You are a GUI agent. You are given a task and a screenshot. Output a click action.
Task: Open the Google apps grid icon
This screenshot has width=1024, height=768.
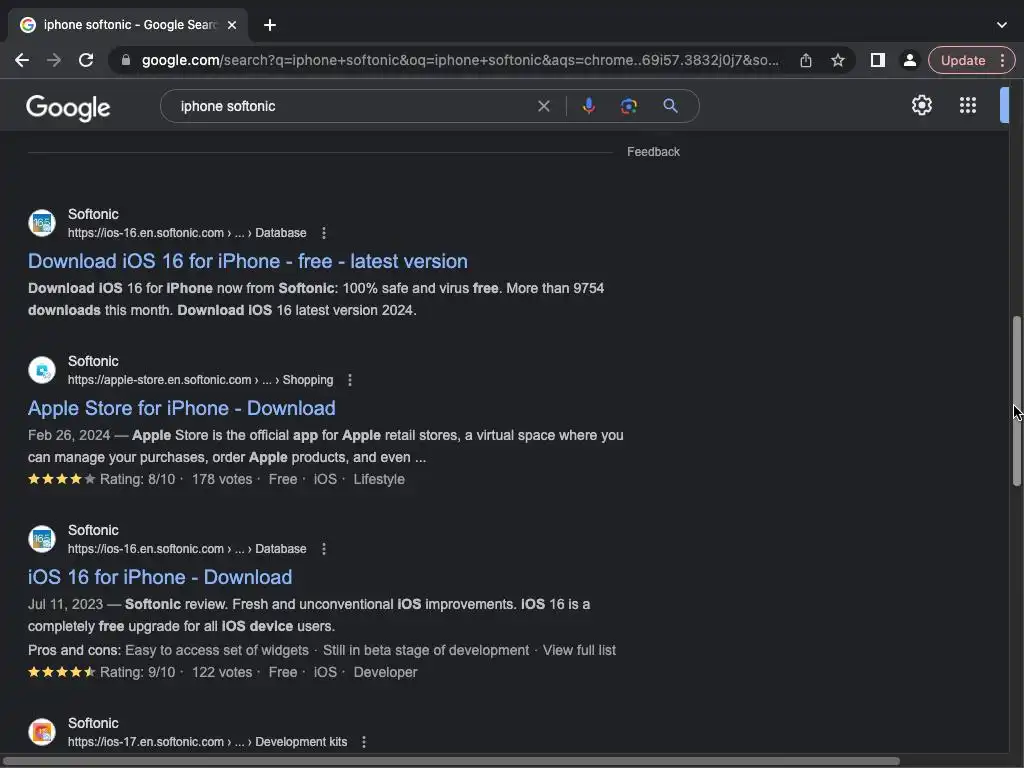pyautogui.click(x=968, y=105)
